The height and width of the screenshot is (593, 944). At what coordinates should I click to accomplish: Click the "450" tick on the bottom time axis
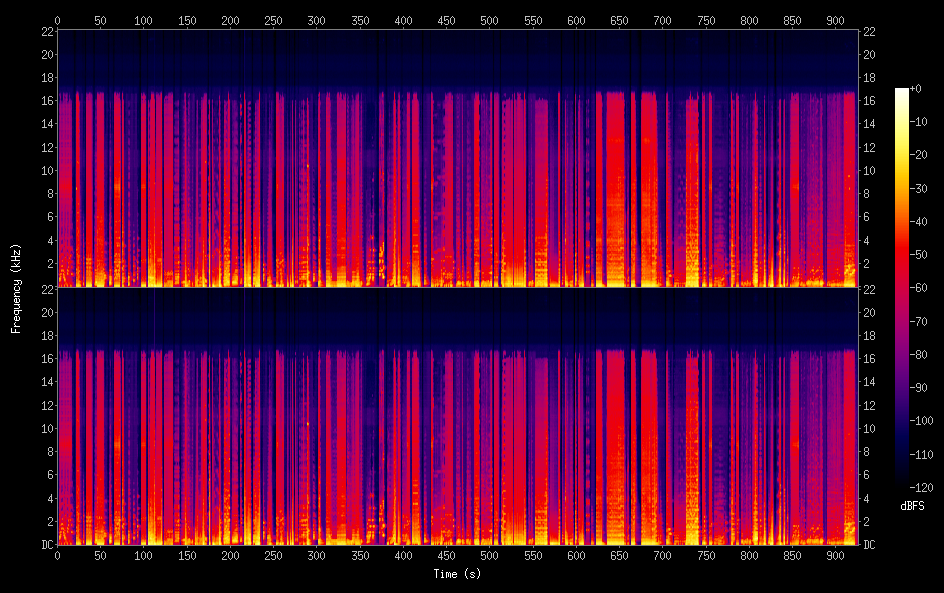(x=446, y=556)
